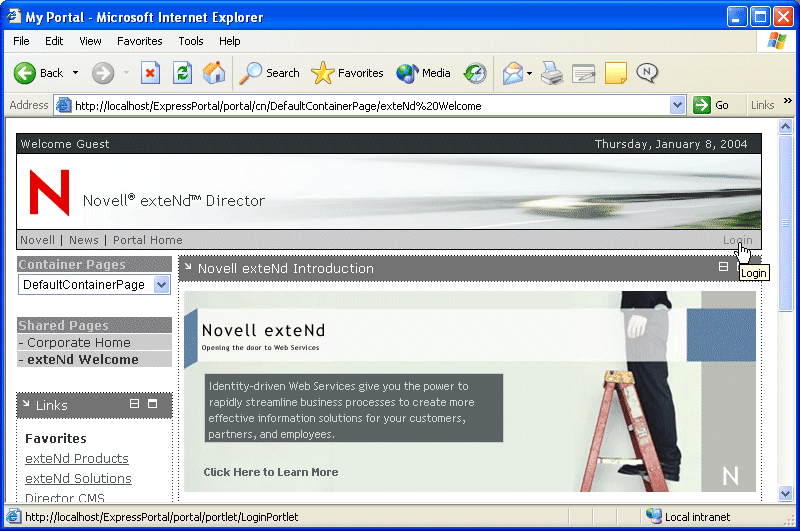Viewport: 800px width, 531px height.
Task: Open the File menu
Action: tap(21, 41)
